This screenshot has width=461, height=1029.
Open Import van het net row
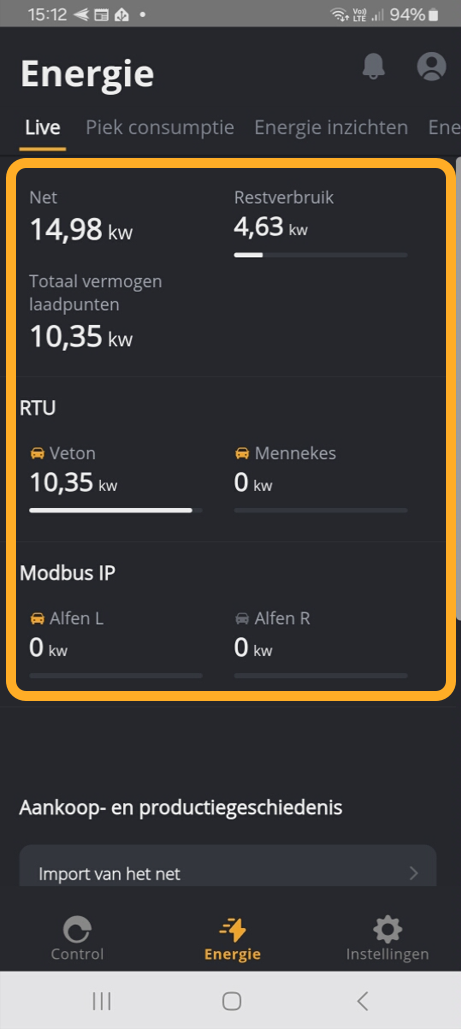tap(228, 866)
